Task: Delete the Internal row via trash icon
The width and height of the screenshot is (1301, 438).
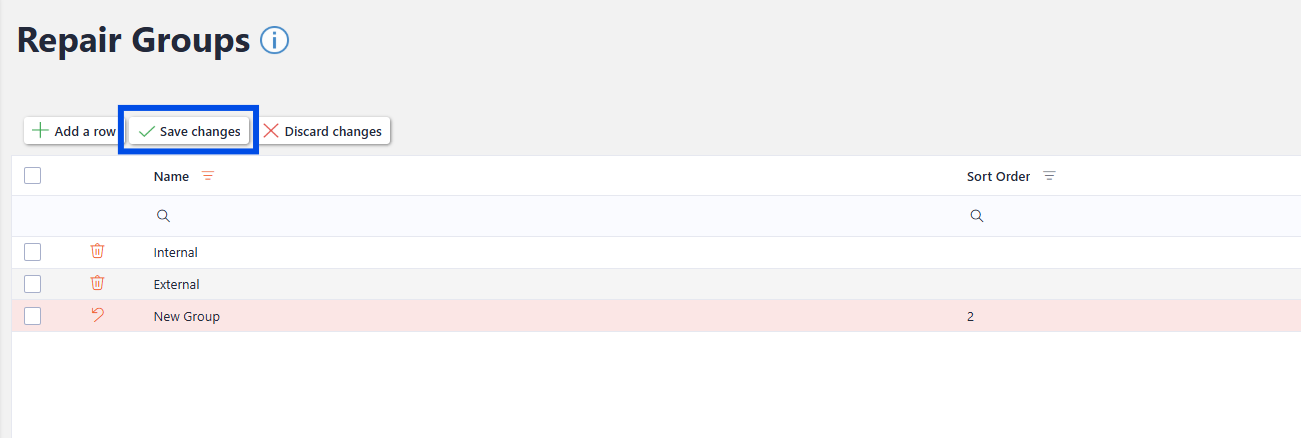Action: pos(97,251)
